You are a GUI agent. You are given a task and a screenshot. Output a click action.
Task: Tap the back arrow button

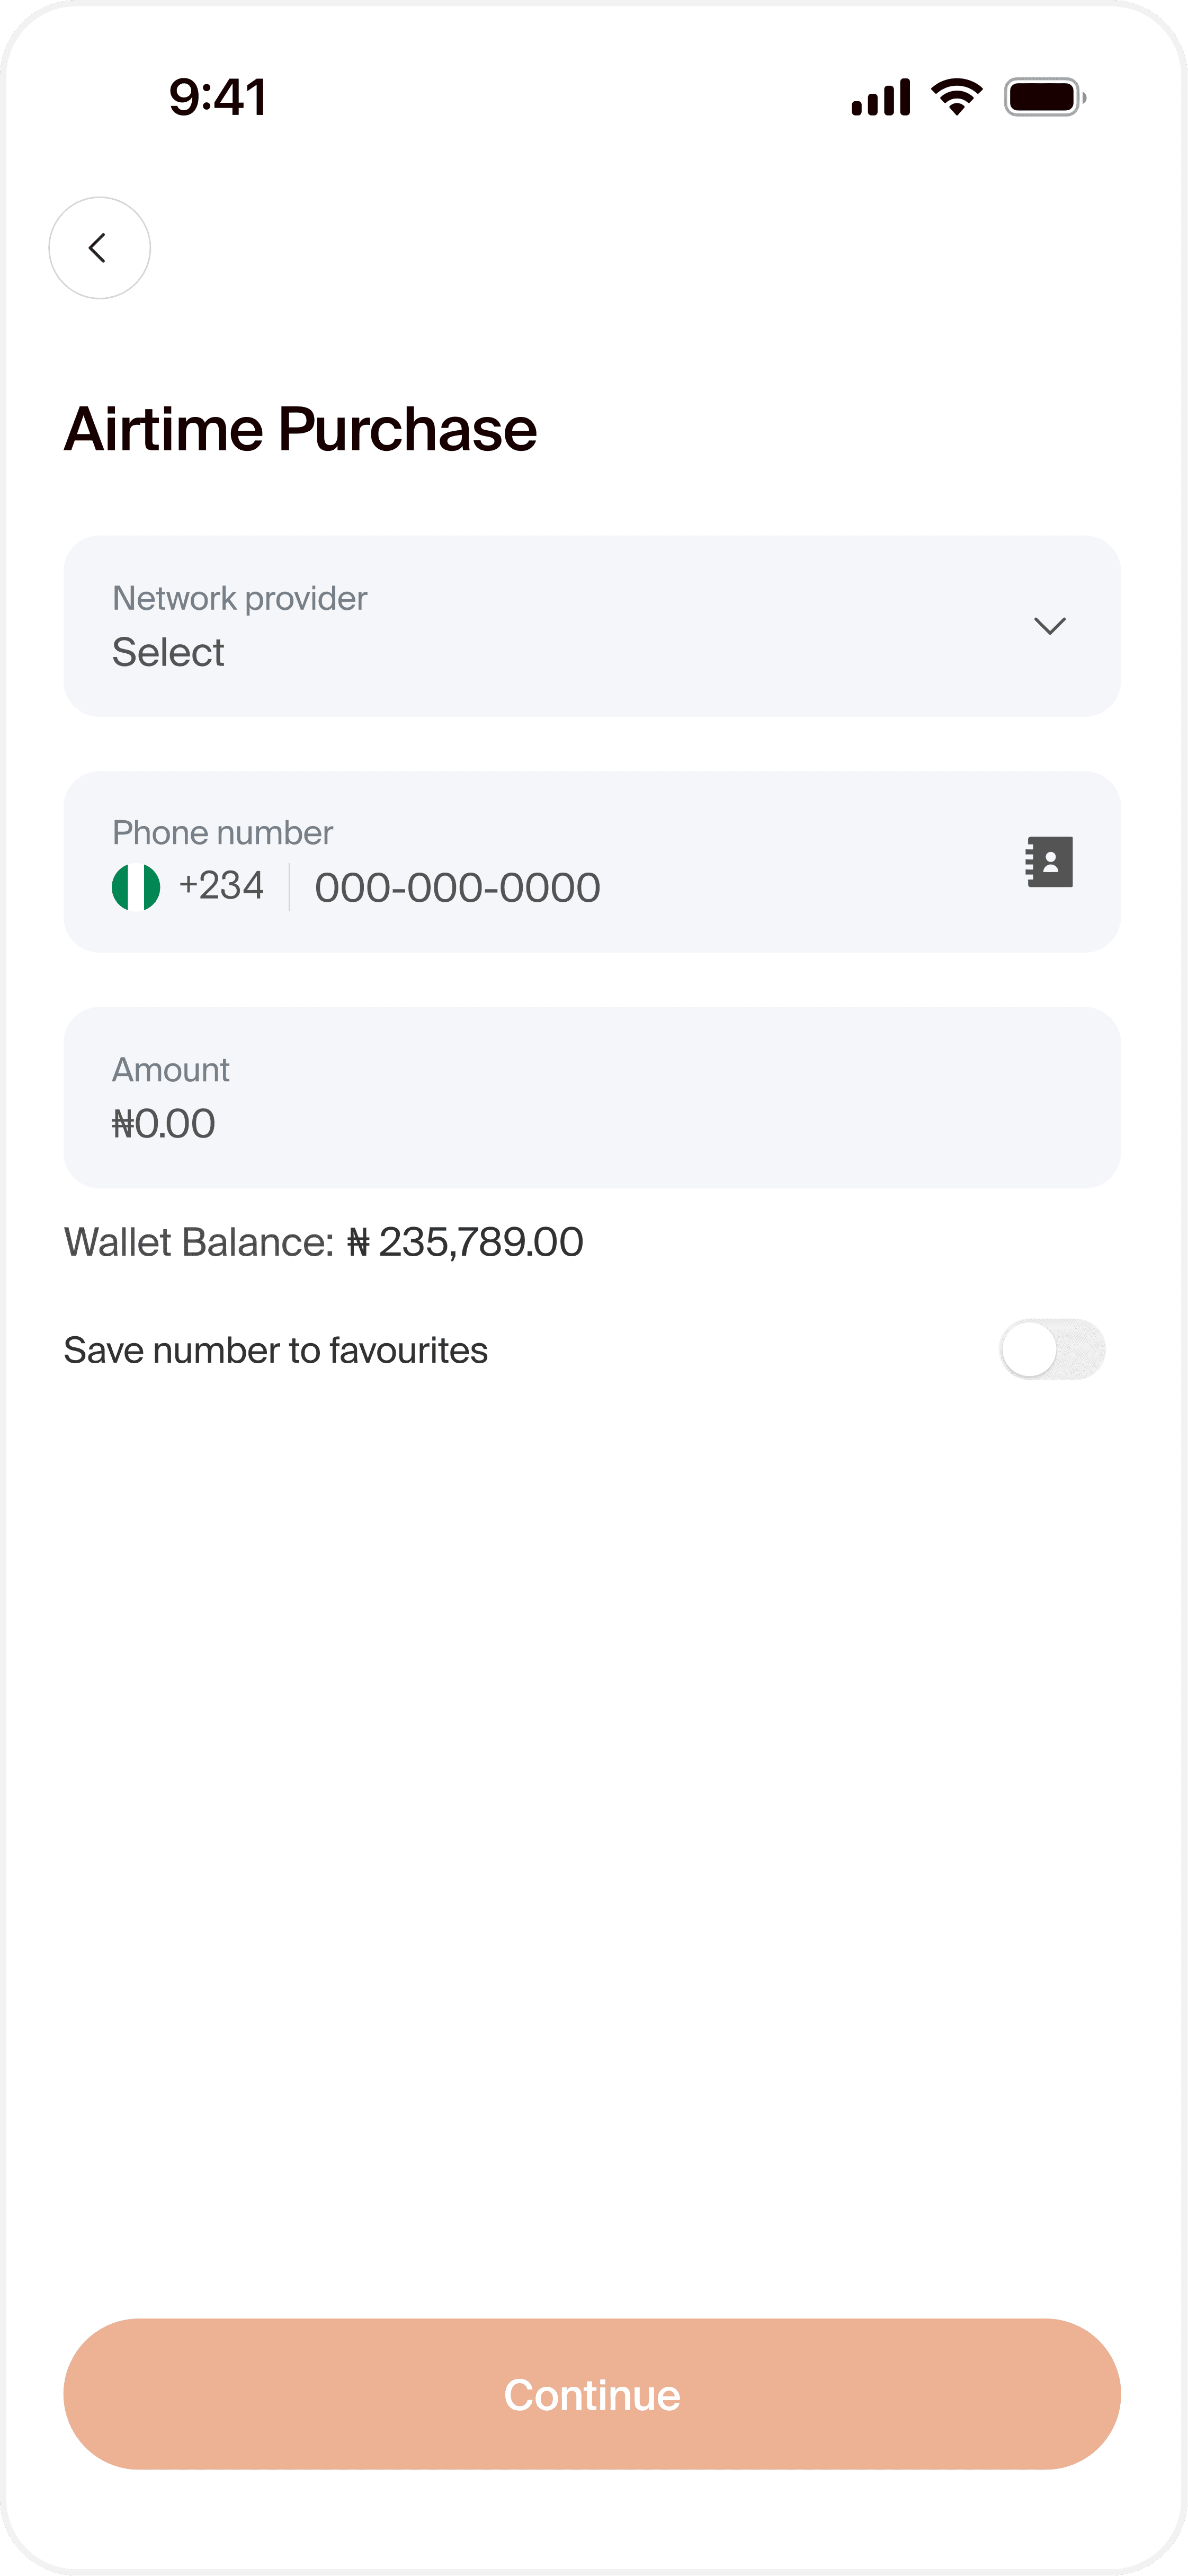tap(99, 248)
